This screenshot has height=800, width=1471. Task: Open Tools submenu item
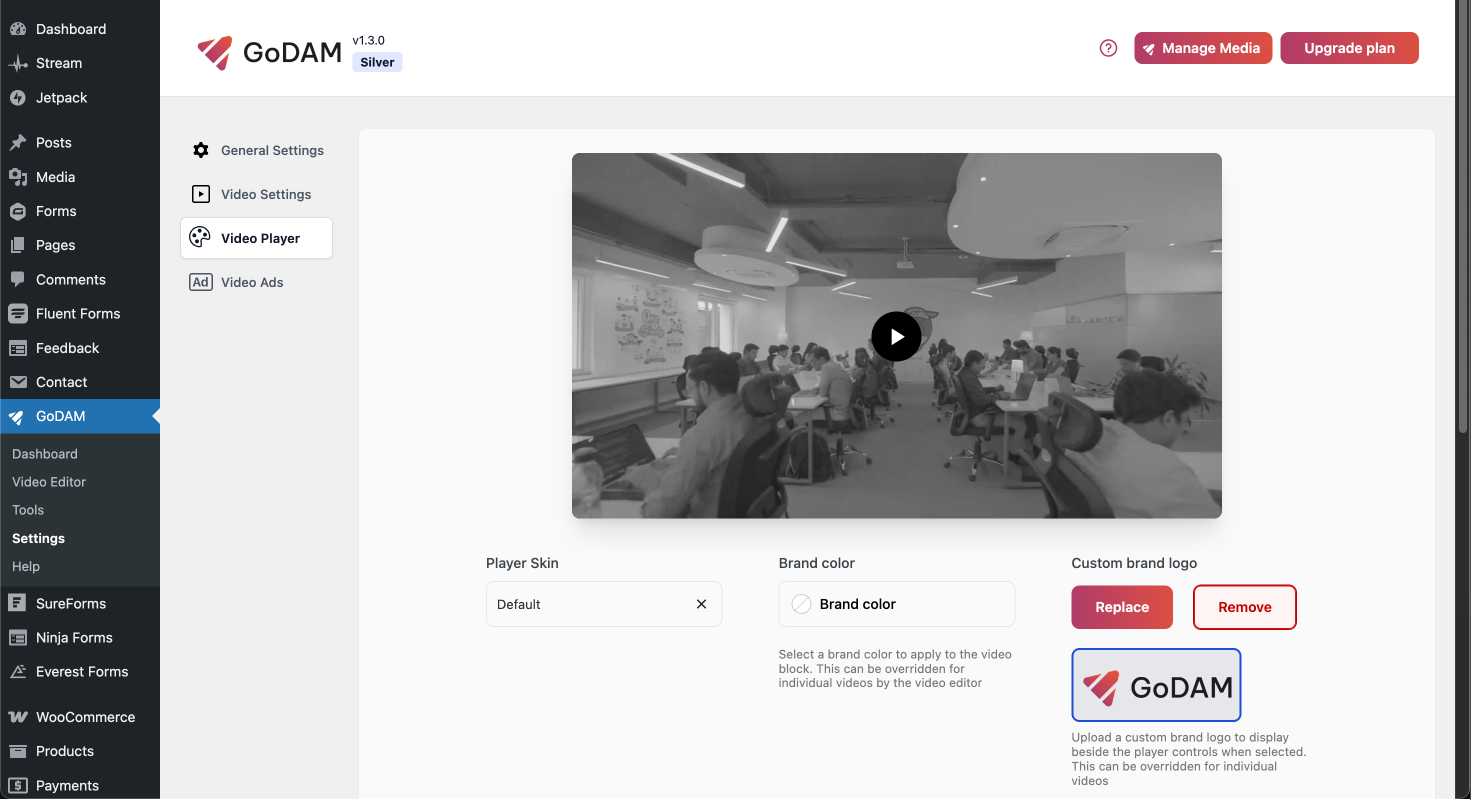click(28, 510)
